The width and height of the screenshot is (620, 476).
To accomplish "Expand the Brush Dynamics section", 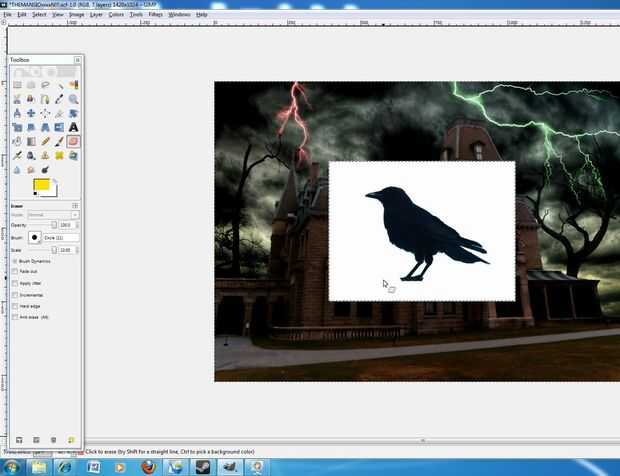I will tap(15, 261).
